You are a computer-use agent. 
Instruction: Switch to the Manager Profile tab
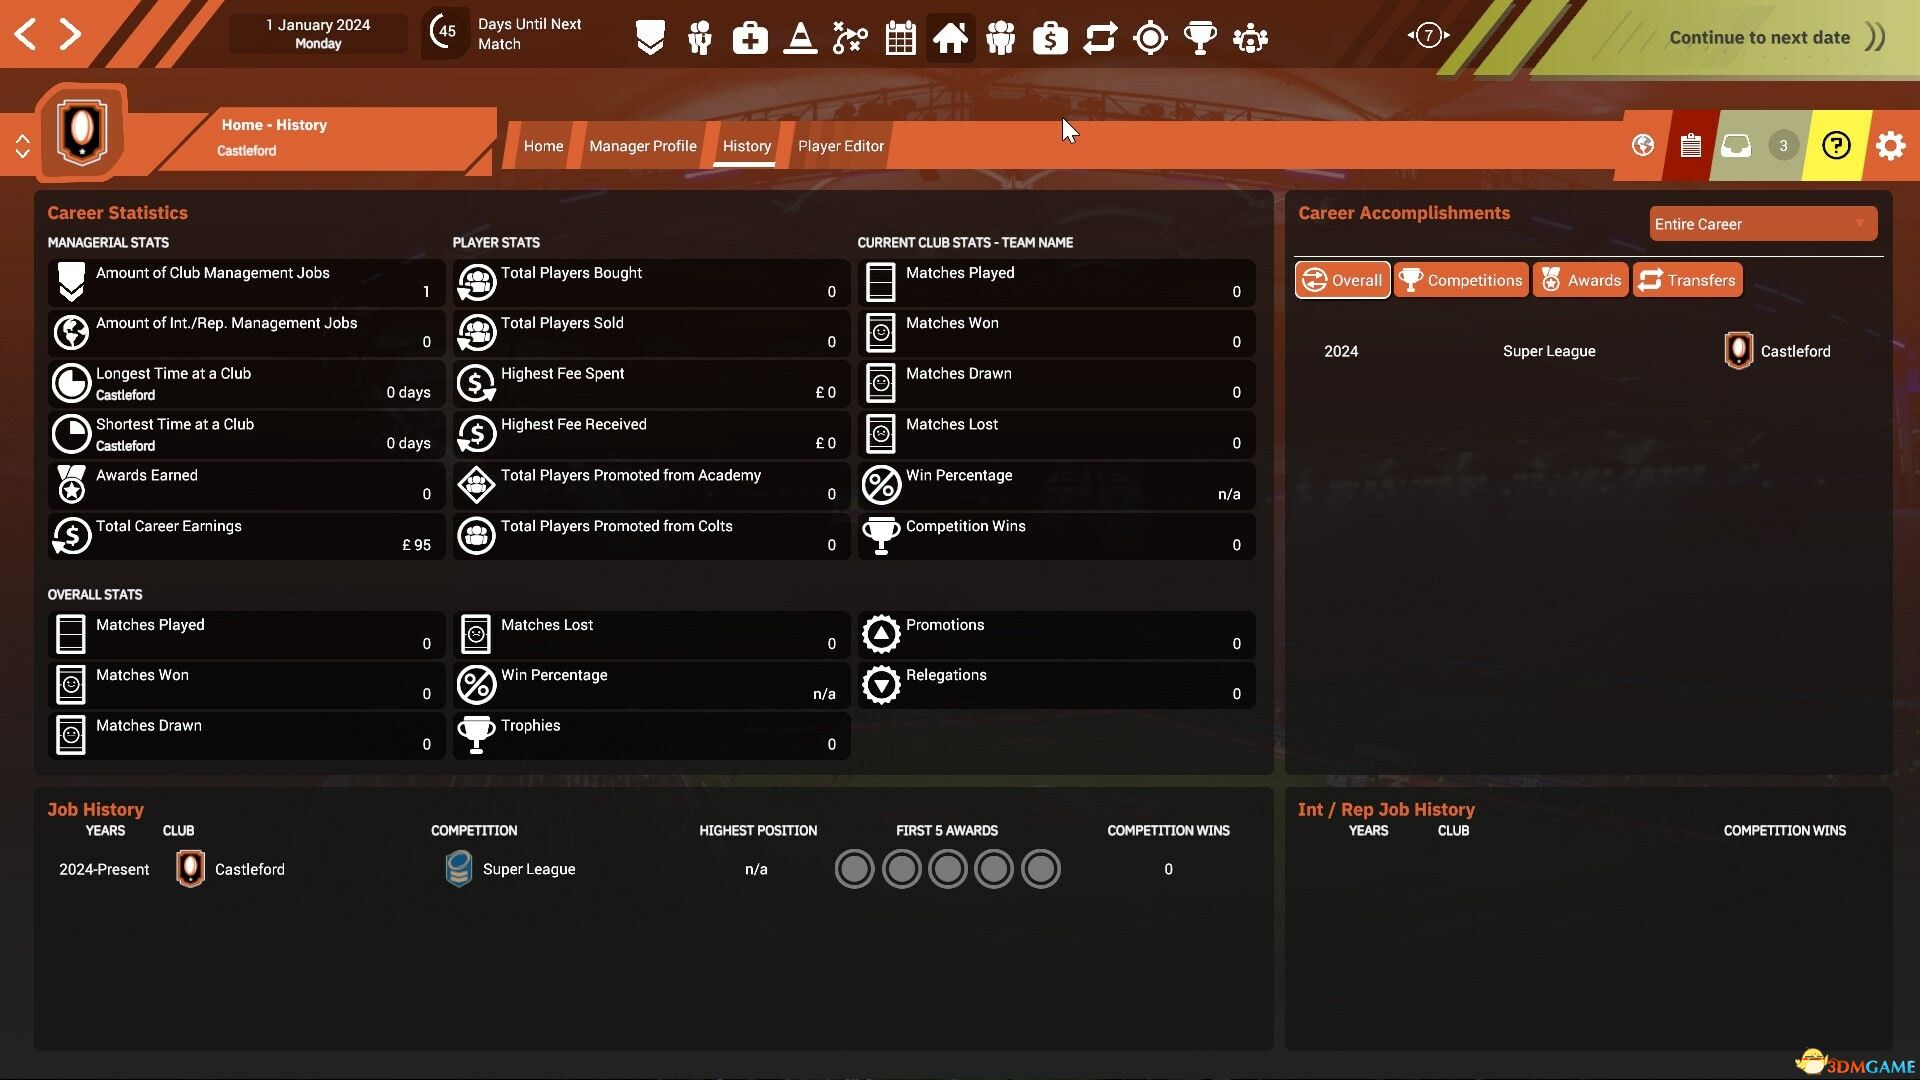click(642, 145)
